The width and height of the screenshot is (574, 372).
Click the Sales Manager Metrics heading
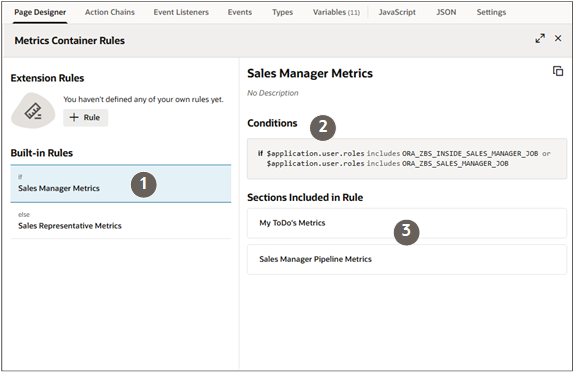(310, 73)
